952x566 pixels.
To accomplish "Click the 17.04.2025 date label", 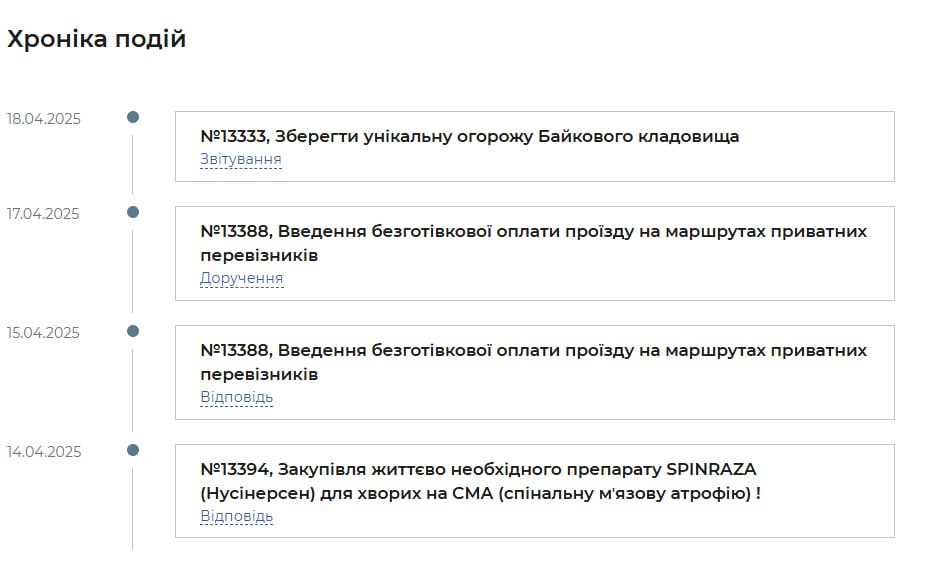I will 44,214.
